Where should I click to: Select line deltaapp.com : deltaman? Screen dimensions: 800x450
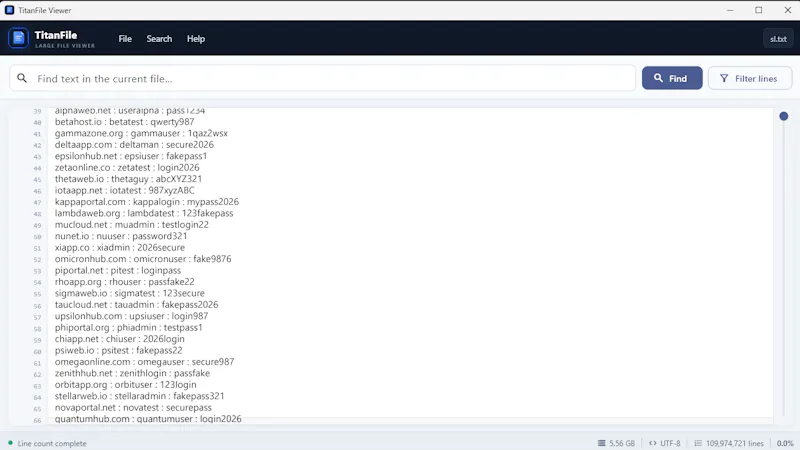(x=134, y=145)
